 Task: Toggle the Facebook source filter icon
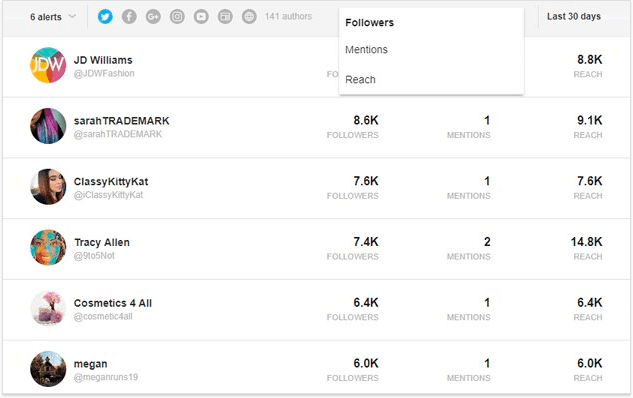click(x=129, y=17)
